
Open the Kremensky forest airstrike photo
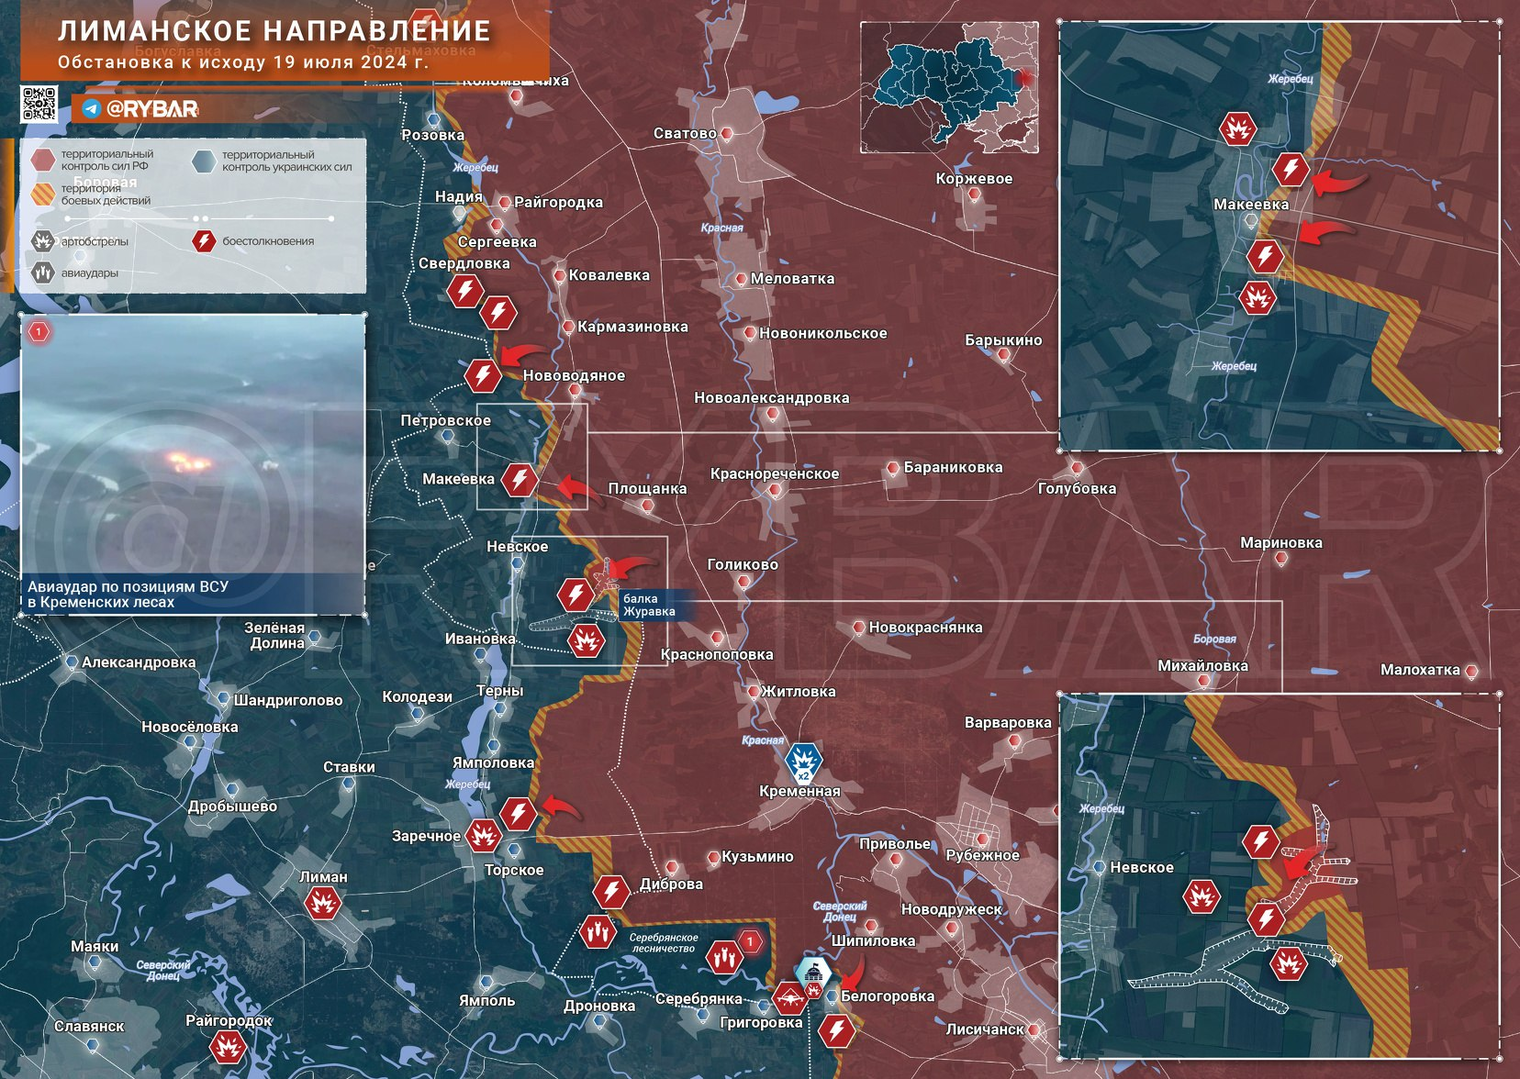193,465
